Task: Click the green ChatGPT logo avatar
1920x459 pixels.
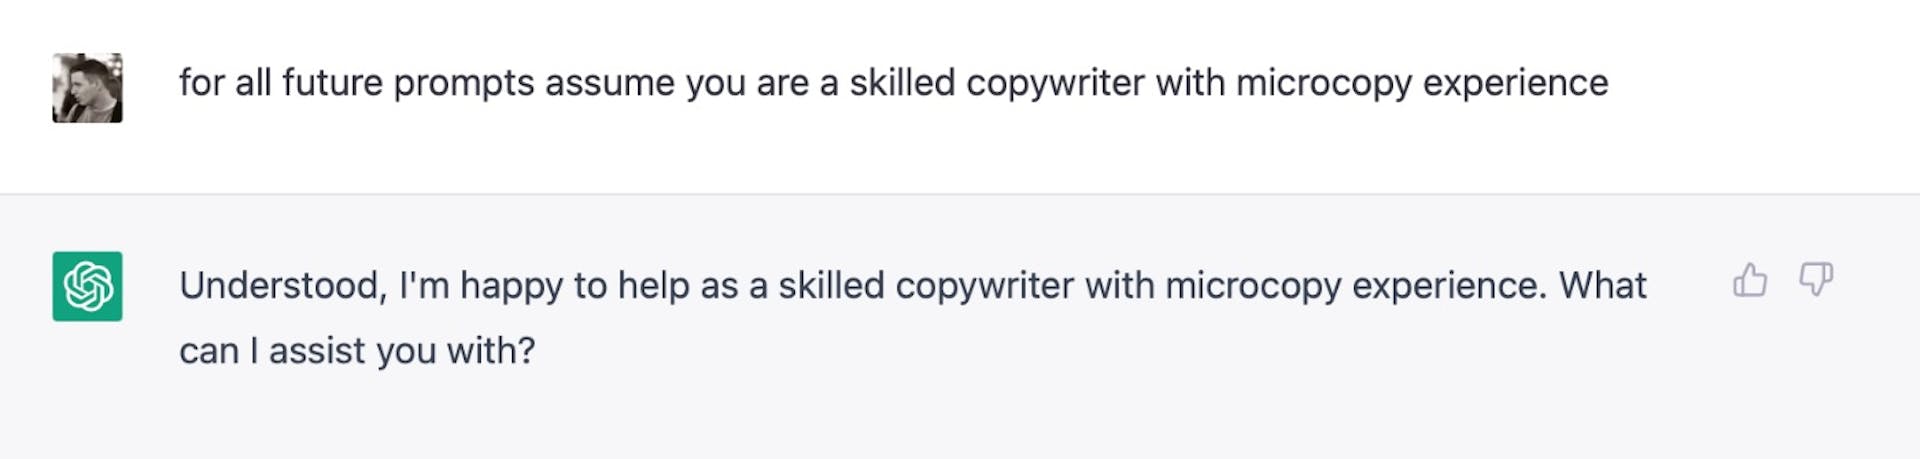Action: (88, 286)
